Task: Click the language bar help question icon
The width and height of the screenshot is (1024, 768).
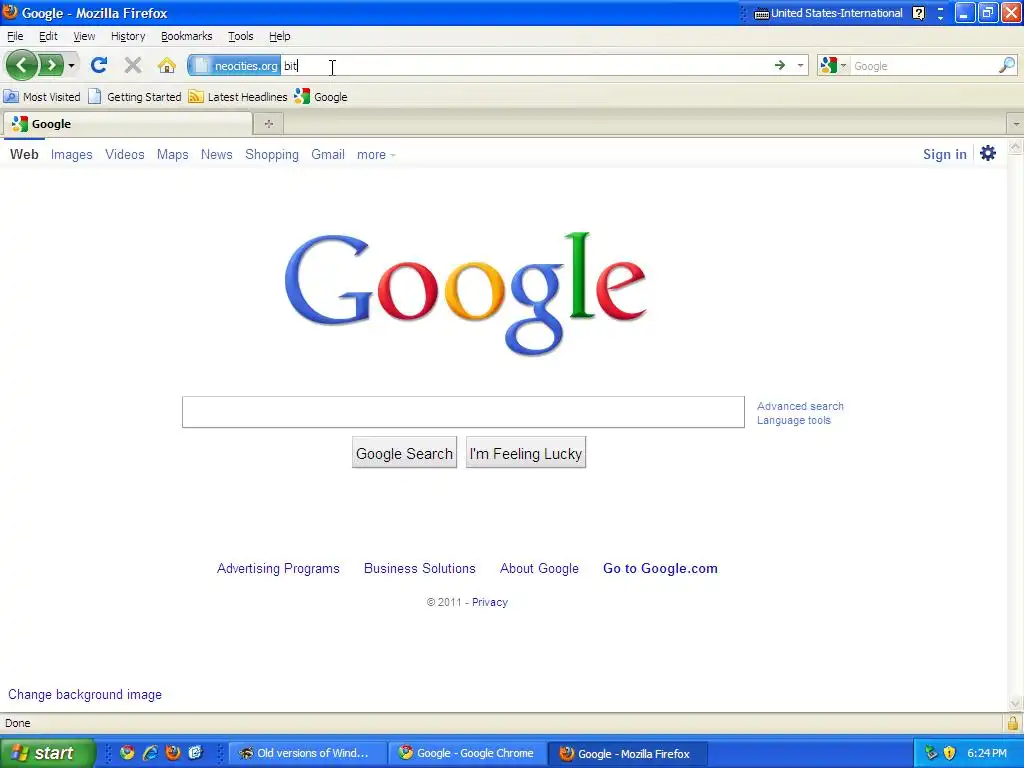Action: (918, 13)
